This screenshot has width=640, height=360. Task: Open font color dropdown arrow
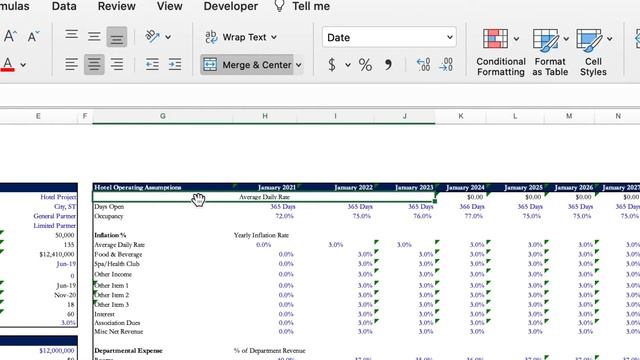pyautogui.click(x=23, y=65)
